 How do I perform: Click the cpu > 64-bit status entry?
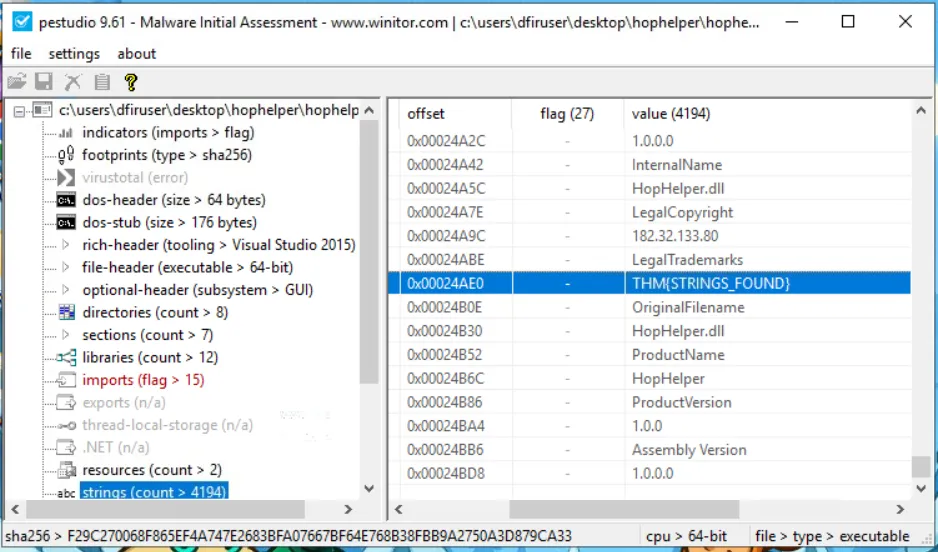687,536
